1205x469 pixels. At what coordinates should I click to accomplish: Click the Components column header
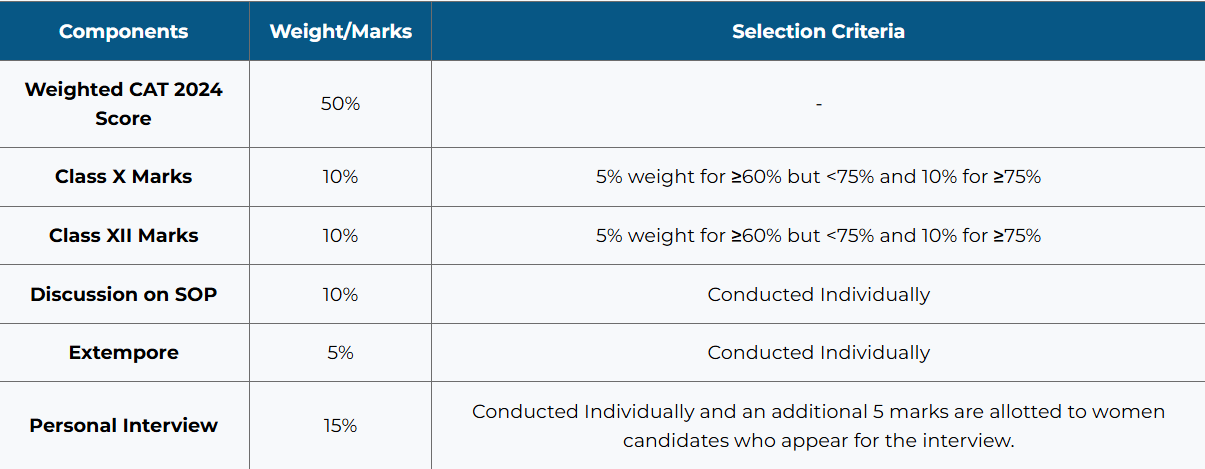123,31
